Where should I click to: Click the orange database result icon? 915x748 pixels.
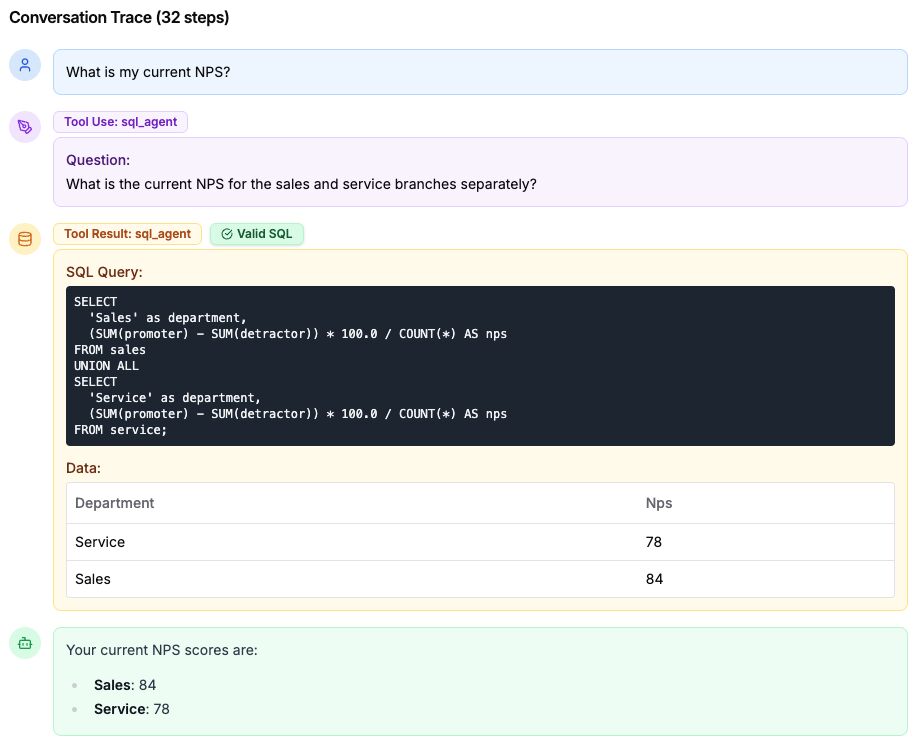[x=25, y=239]
